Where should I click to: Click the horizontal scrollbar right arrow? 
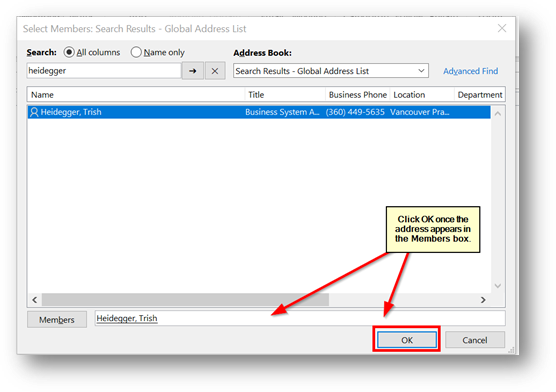[483, 300]
